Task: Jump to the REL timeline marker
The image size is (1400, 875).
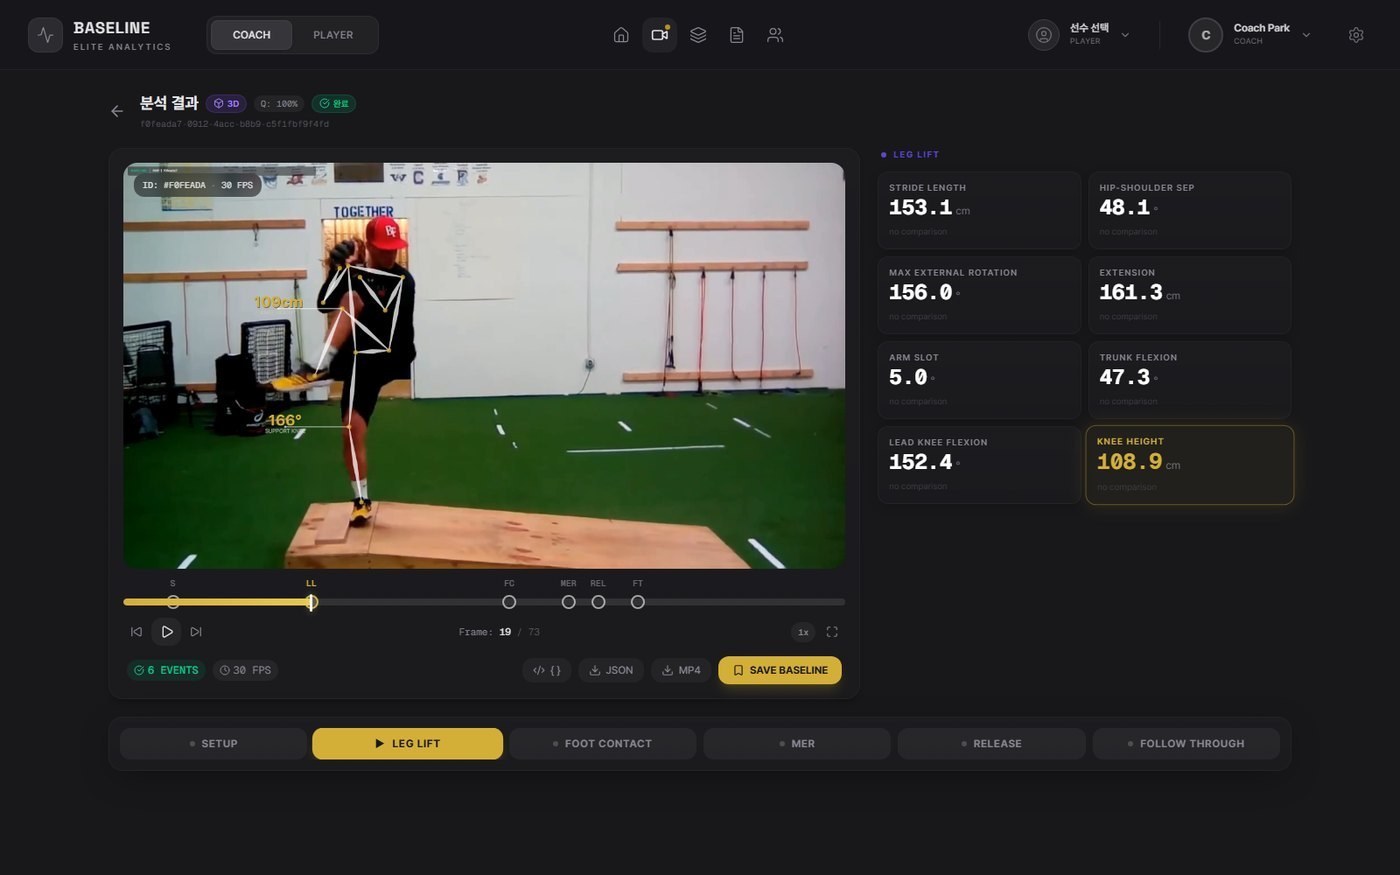Action: click(x=598, y=602)
